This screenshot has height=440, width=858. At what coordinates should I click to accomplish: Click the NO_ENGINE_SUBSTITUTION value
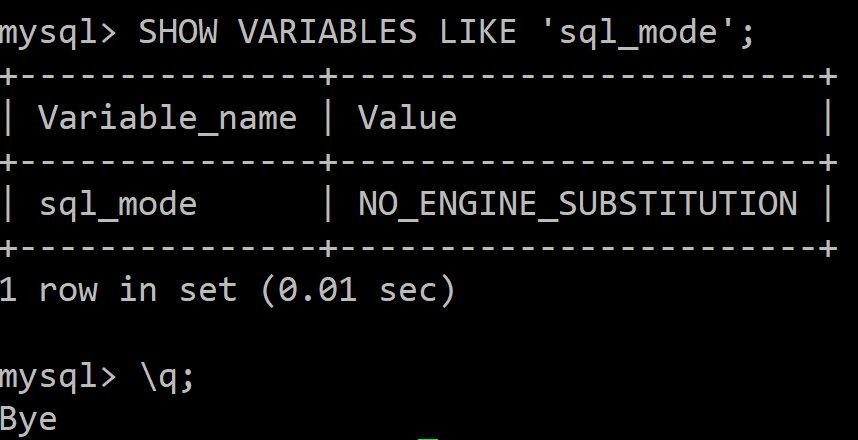[578, 204]
